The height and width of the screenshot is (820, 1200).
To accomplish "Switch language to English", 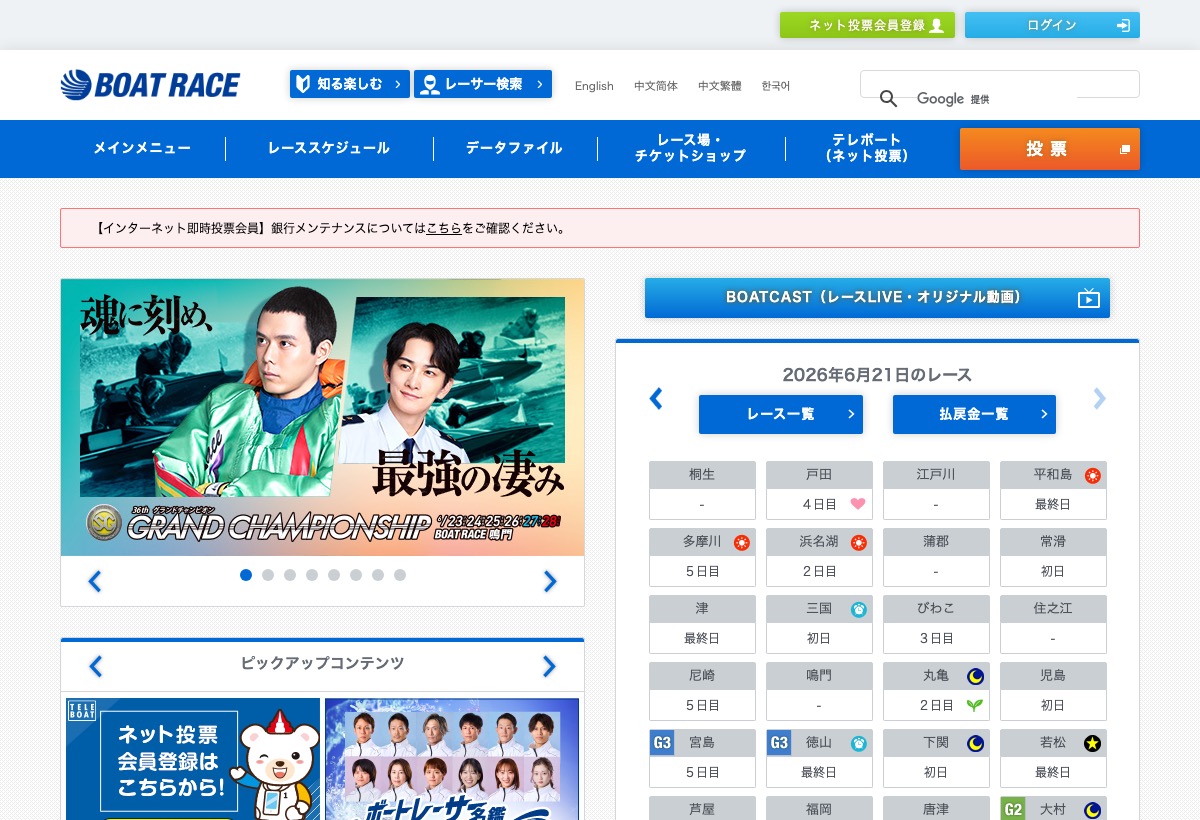I will (x=594, y=86).
